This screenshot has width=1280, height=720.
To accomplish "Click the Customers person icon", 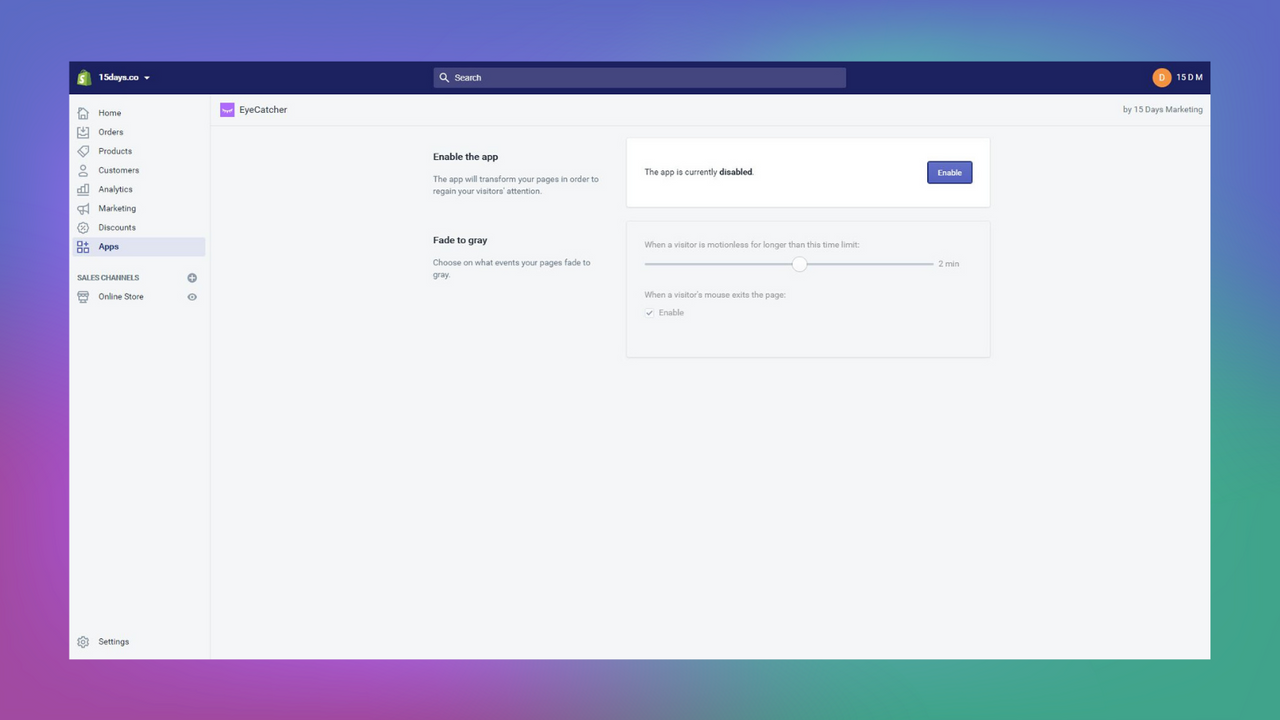I will (83, 170).
